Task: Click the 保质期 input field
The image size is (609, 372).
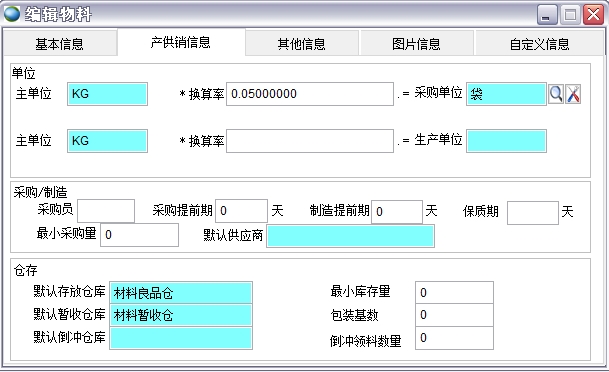Action: coord(532,212)
